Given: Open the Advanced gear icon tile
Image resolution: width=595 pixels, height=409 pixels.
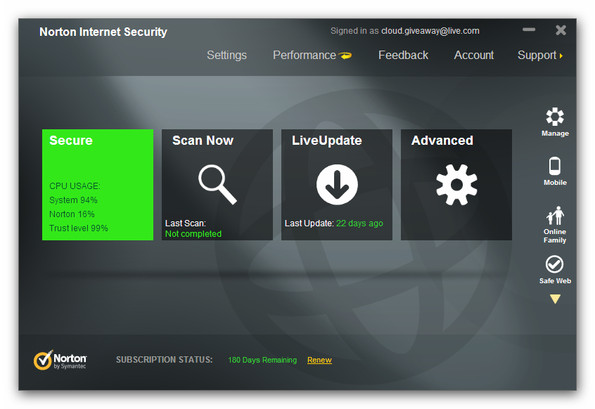Looking at the screenshot, I should [456, 185].
